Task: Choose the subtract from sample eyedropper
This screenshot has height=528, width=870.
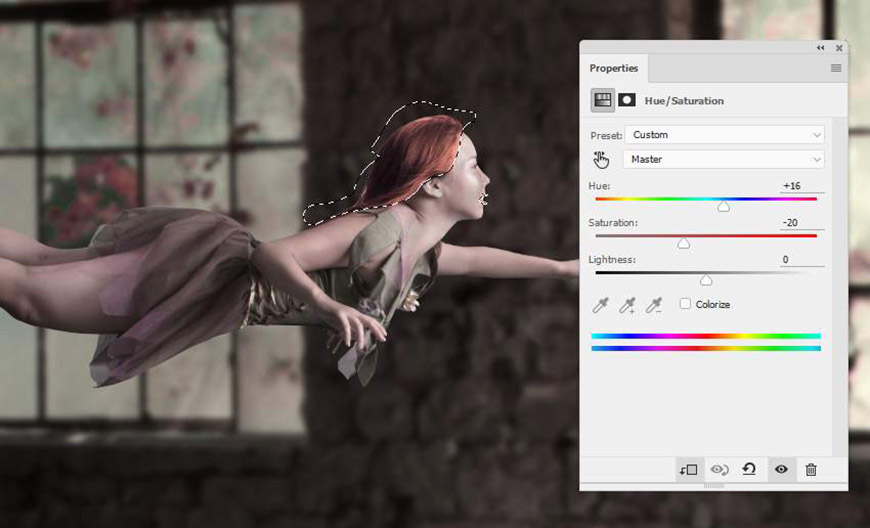Action: click(654, 304)
